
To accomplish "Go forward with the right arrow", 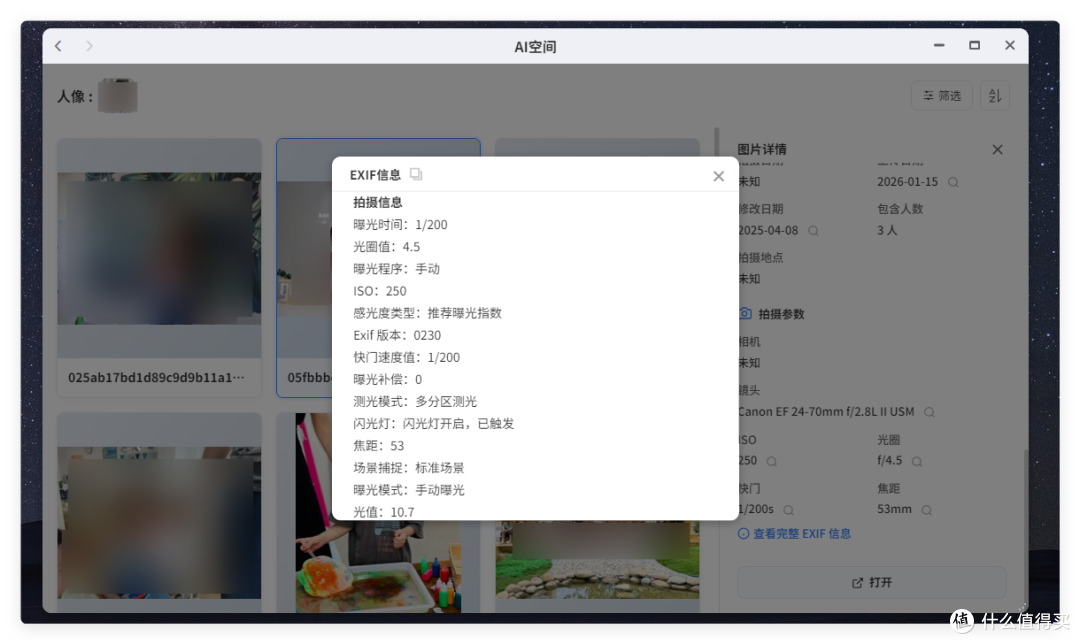I will 89,46.
